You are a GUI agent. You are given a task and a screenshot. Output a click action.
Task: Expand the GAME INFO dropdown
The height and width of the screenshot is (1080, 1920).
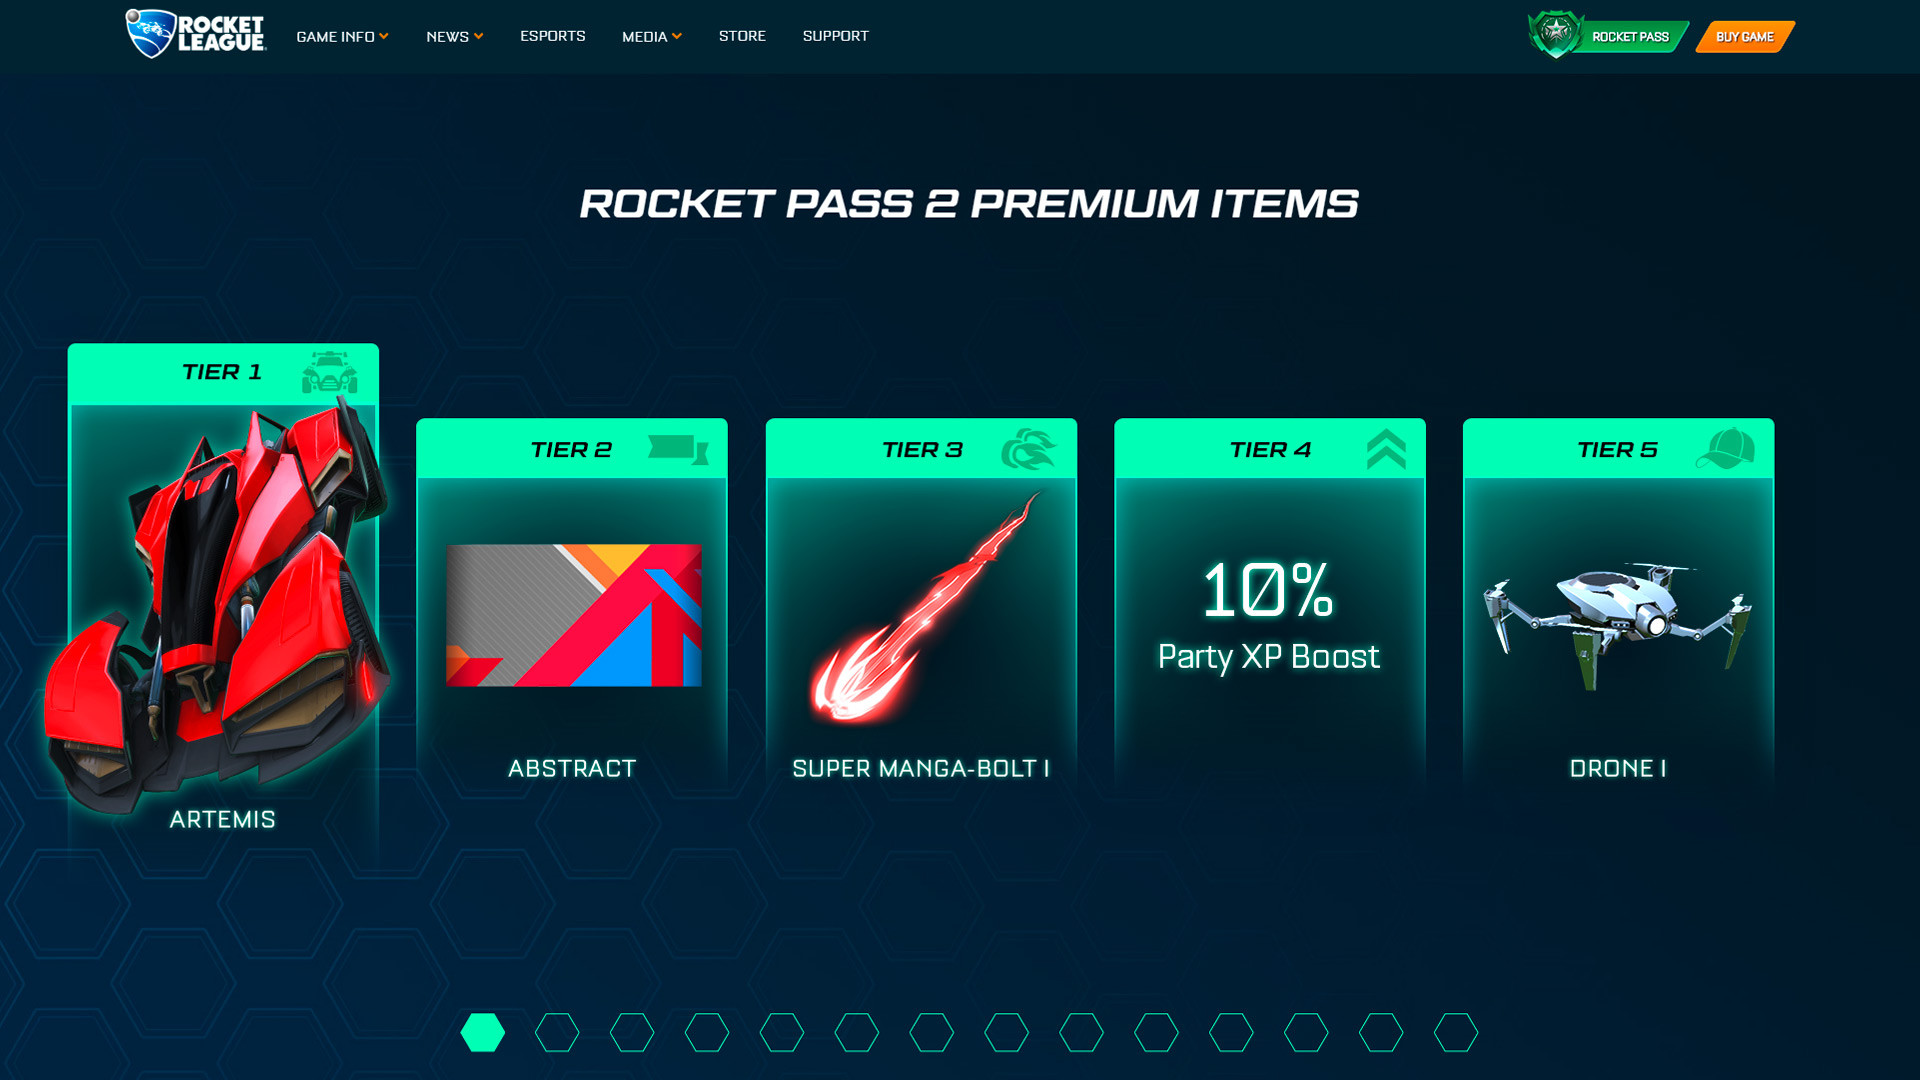342,36
